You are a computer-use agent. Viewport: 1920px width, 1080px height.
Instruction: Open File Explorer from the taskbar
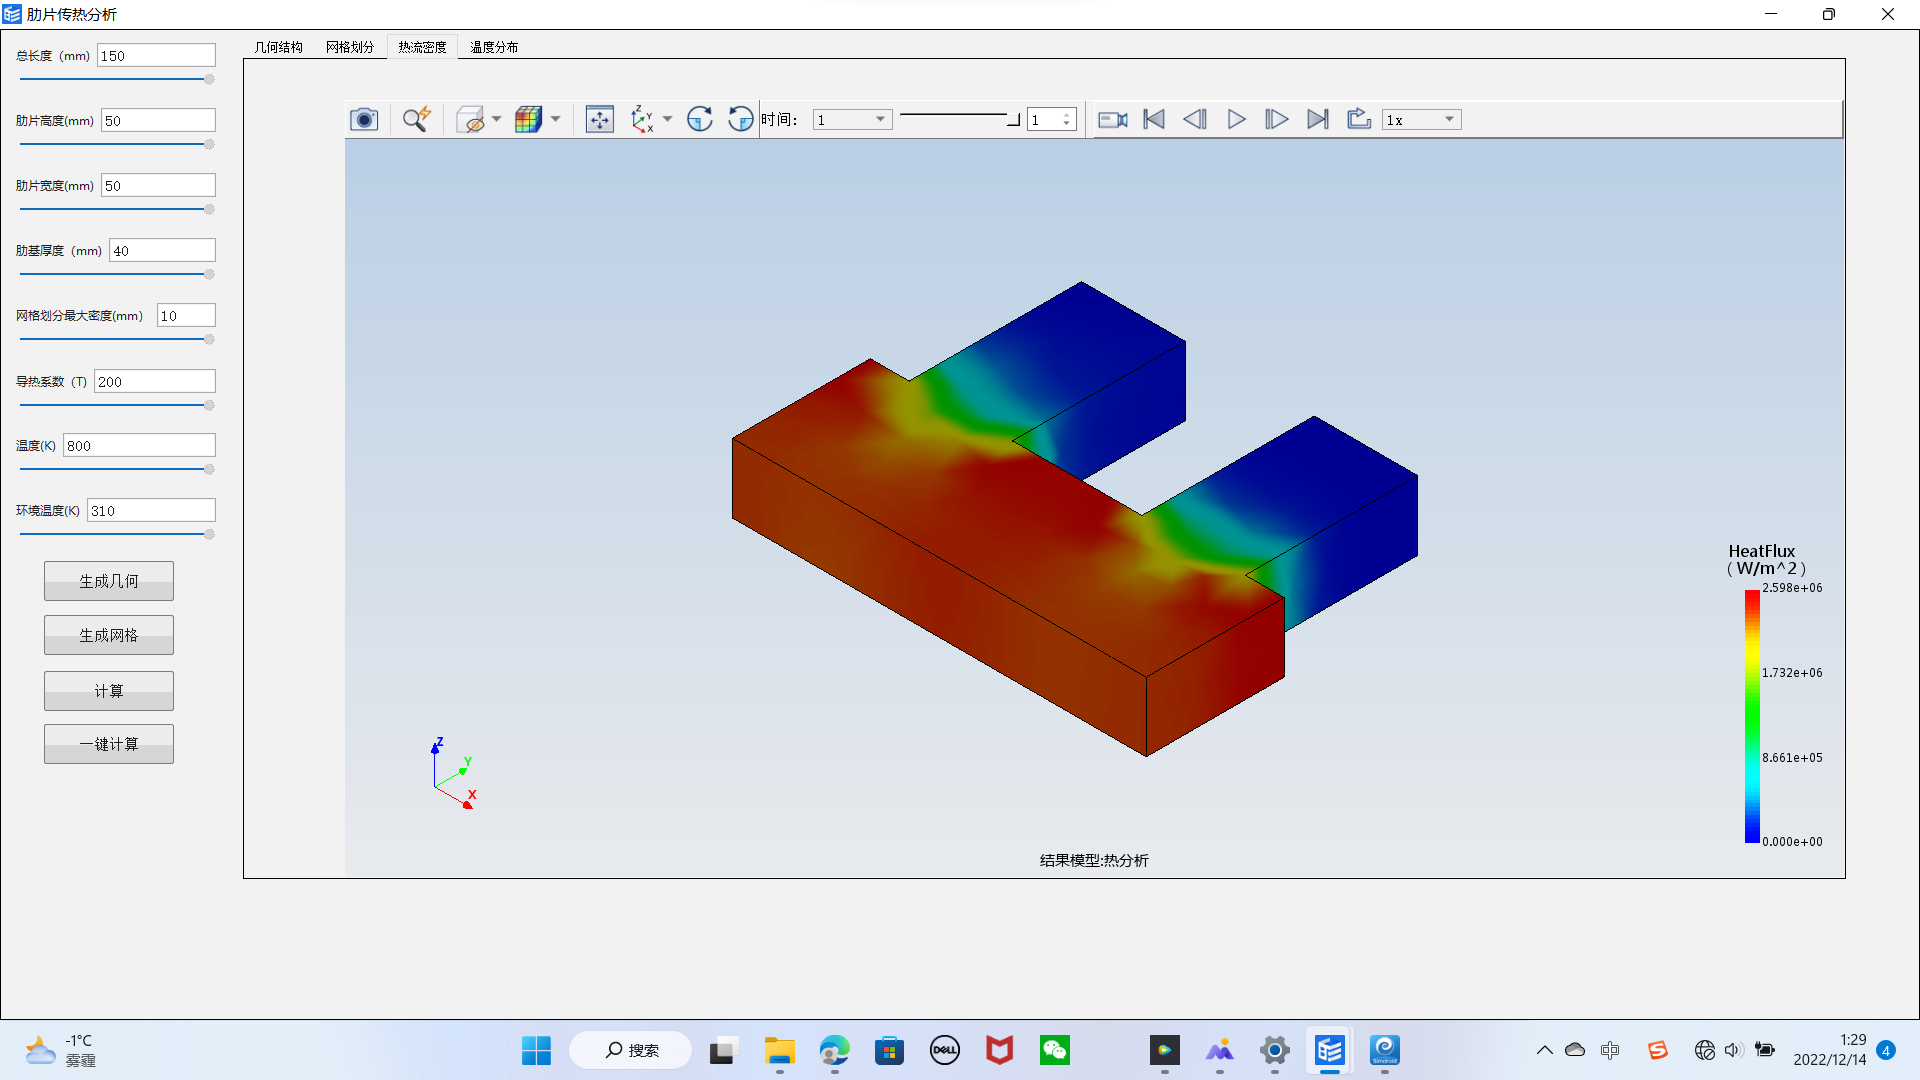(x=779, y=1050)
